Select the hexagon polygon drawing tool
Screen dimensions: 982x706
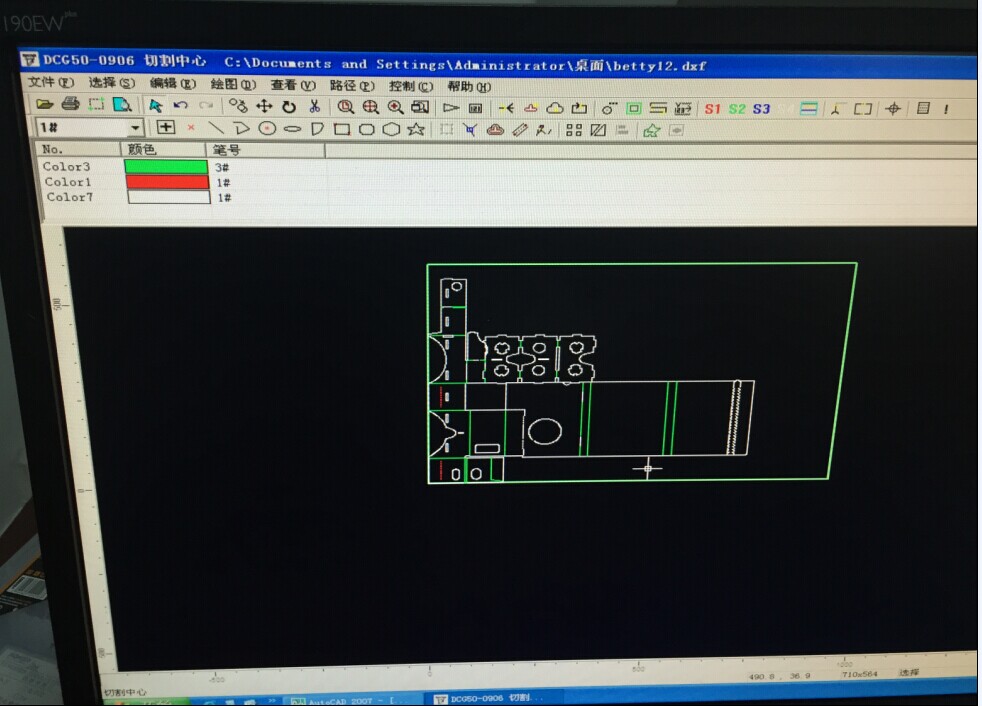(x=391, y=129)
